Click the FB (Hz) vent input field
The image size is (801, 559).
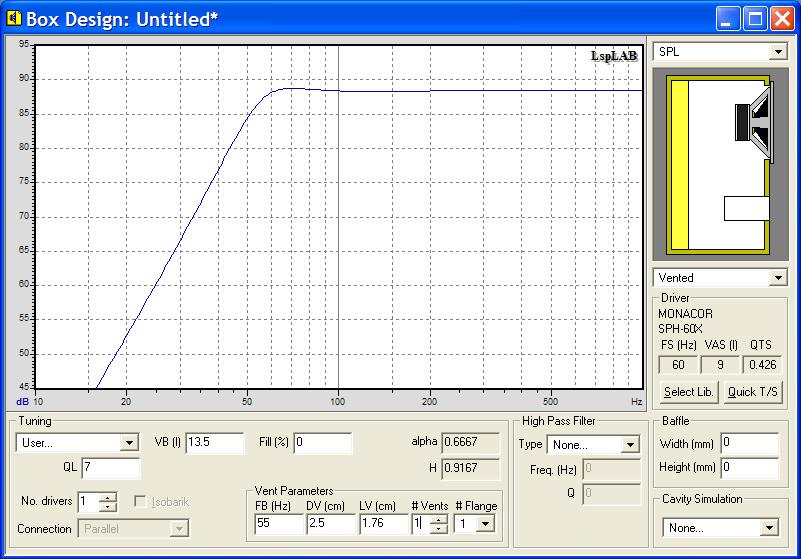coord(279,523)
